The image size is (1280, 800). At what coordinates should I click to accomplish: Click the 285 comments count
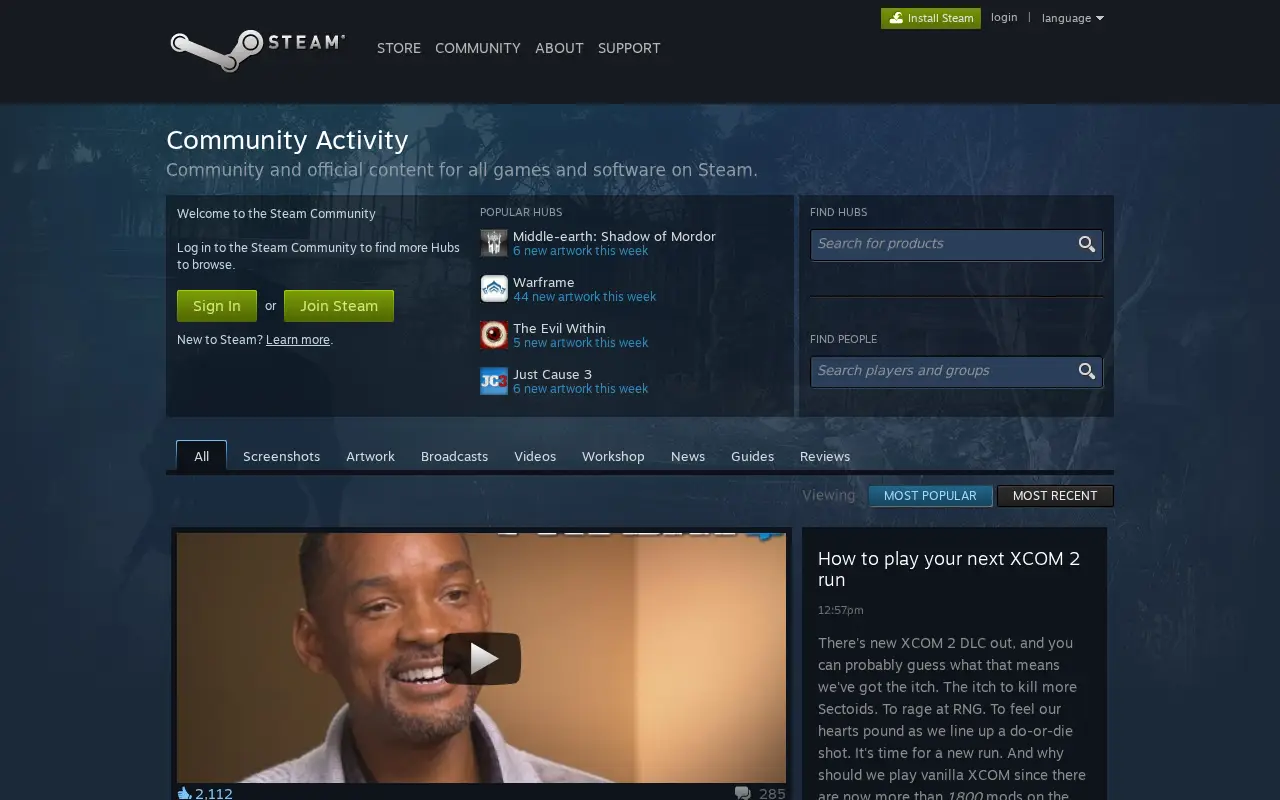click(772, 793)
